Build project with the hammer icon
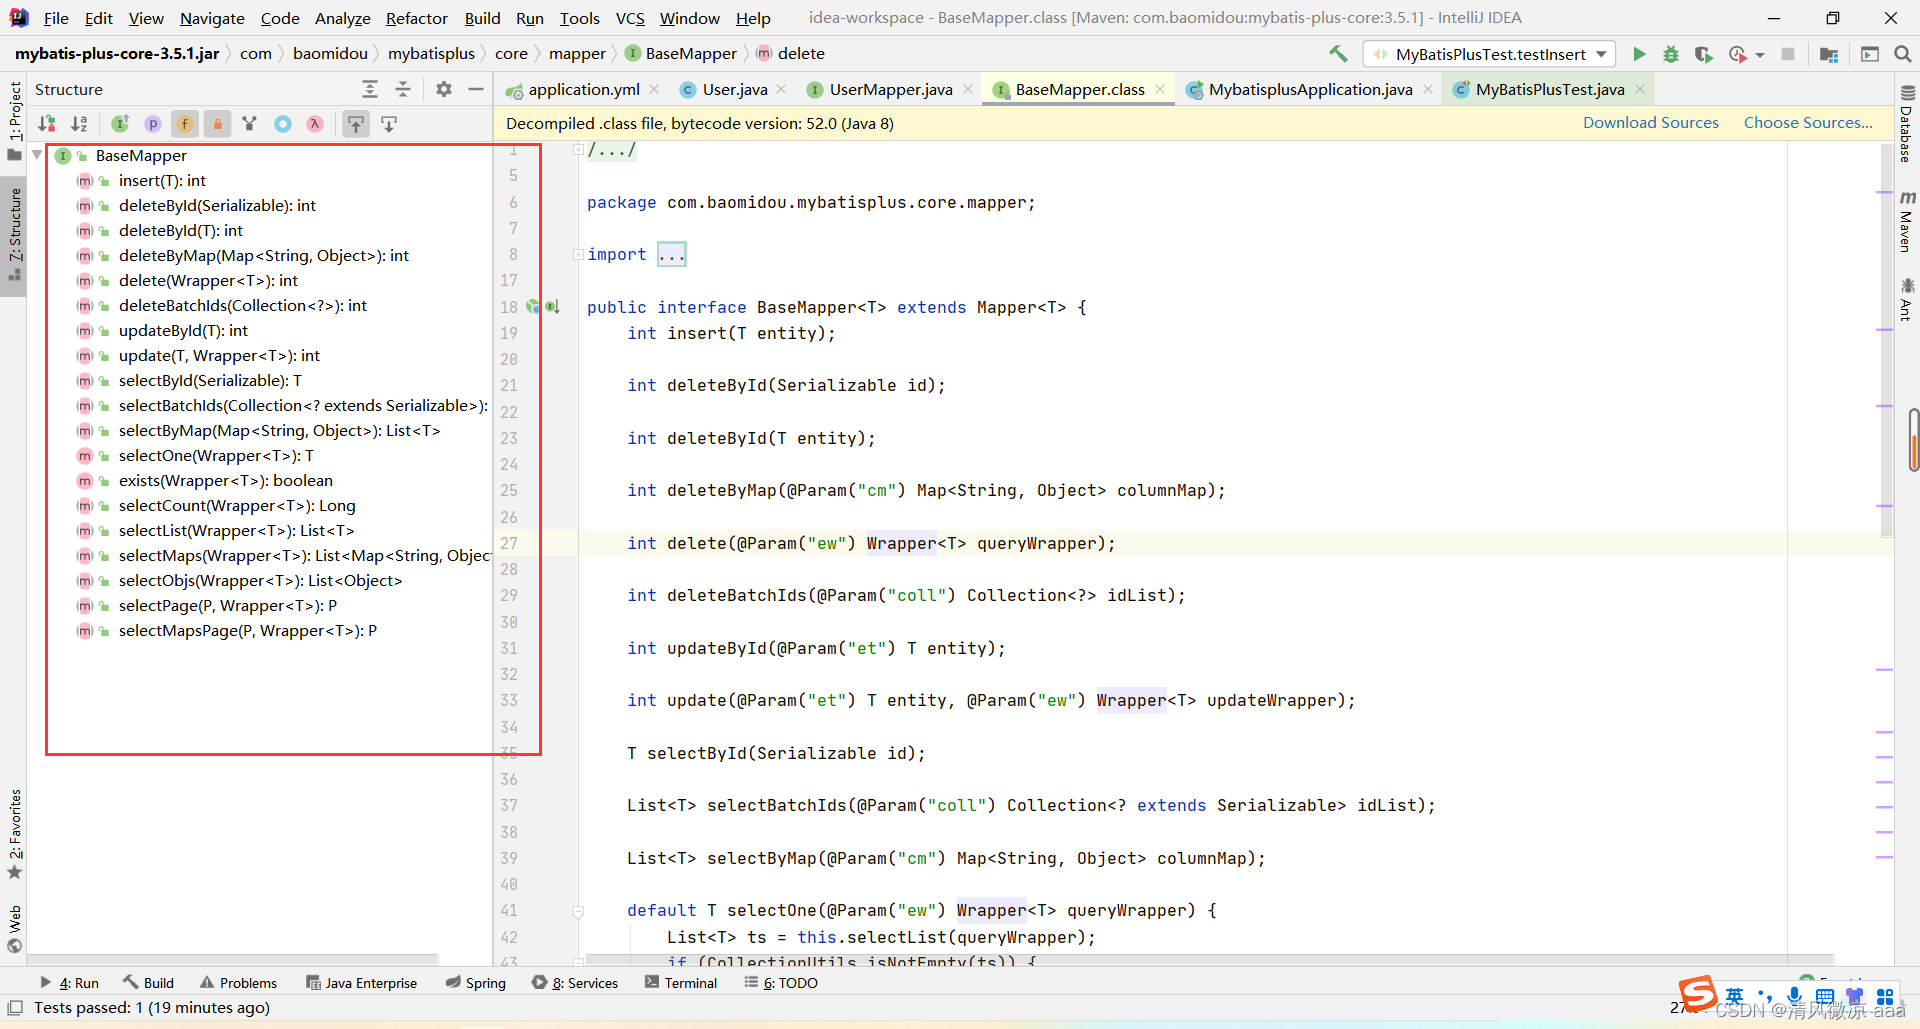The image size is (1920, 1029). 1338,54
